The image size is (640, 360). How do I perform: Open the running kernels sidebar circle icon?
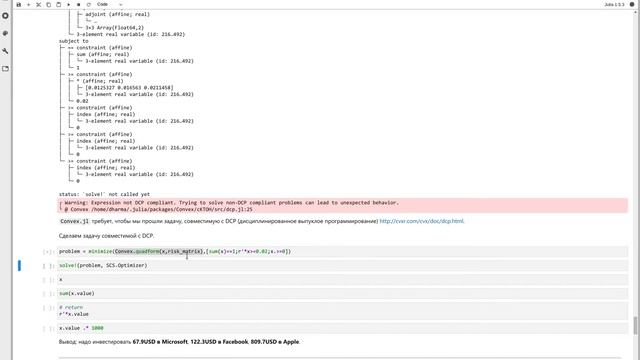[5, 16]
